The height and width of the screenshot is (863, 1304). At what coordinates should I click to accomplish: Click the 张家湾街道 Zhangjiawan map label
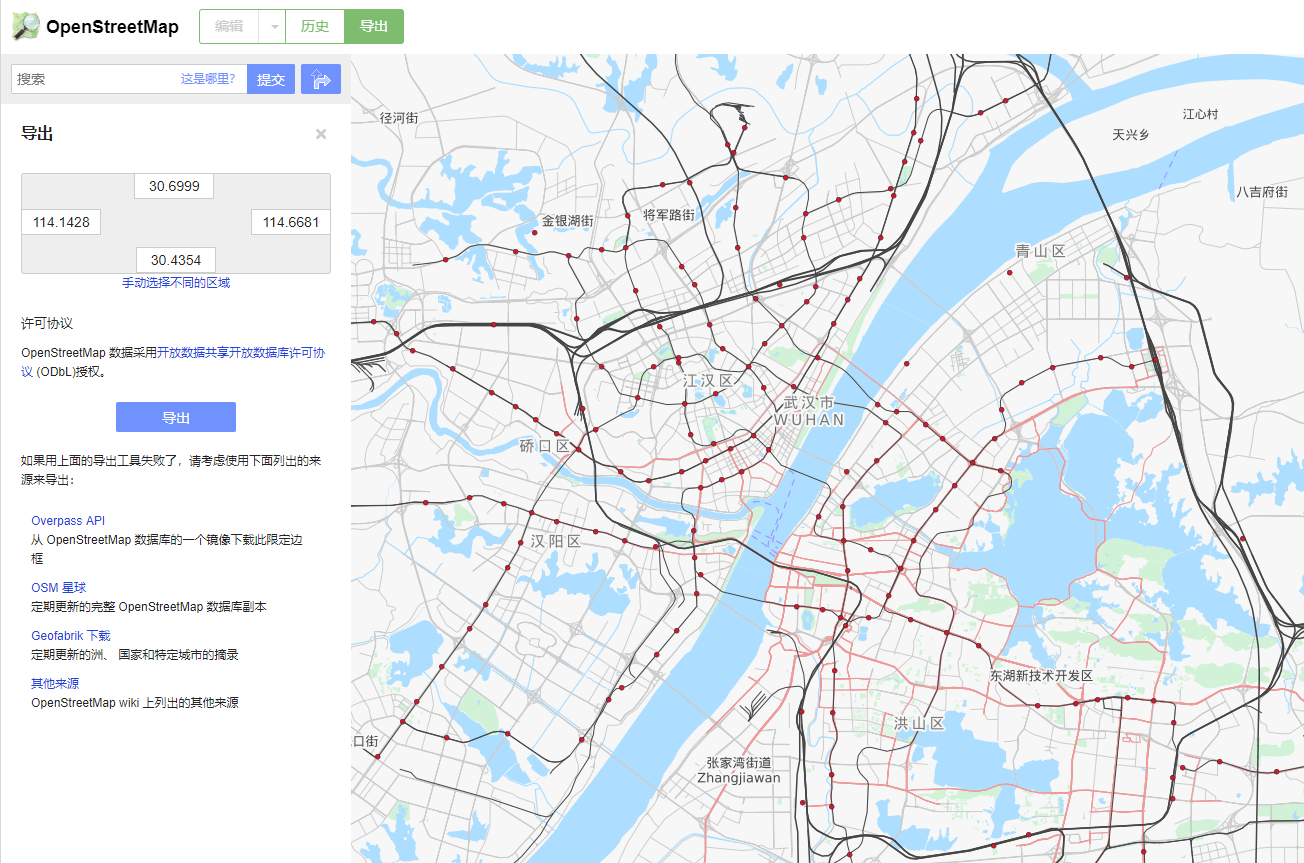(739, 770)
